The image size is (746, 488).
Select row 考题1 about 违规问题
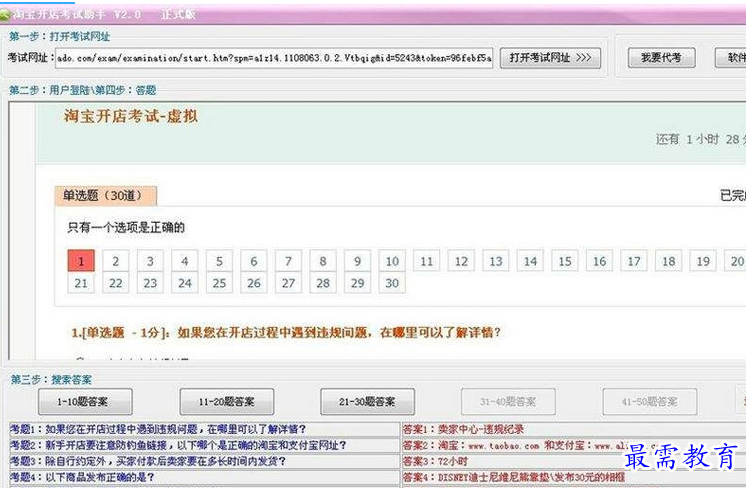pyautogui.click(x=205, y=429)
